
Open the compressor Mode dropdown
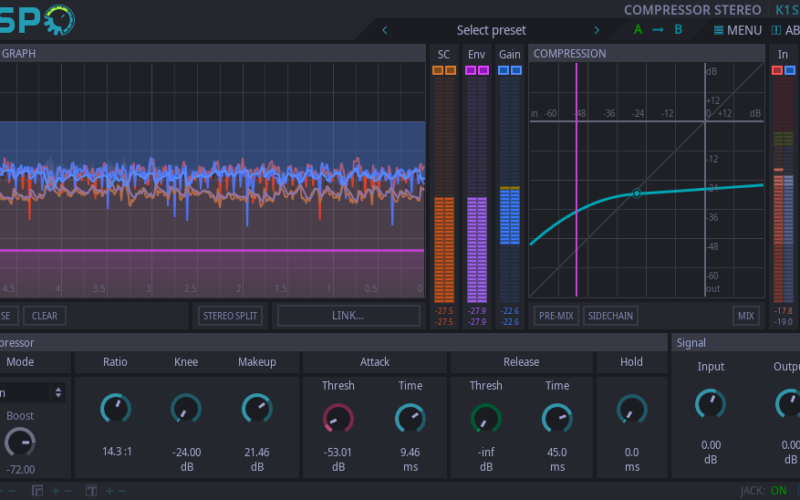pyautogui.click(x=32, y=393)
